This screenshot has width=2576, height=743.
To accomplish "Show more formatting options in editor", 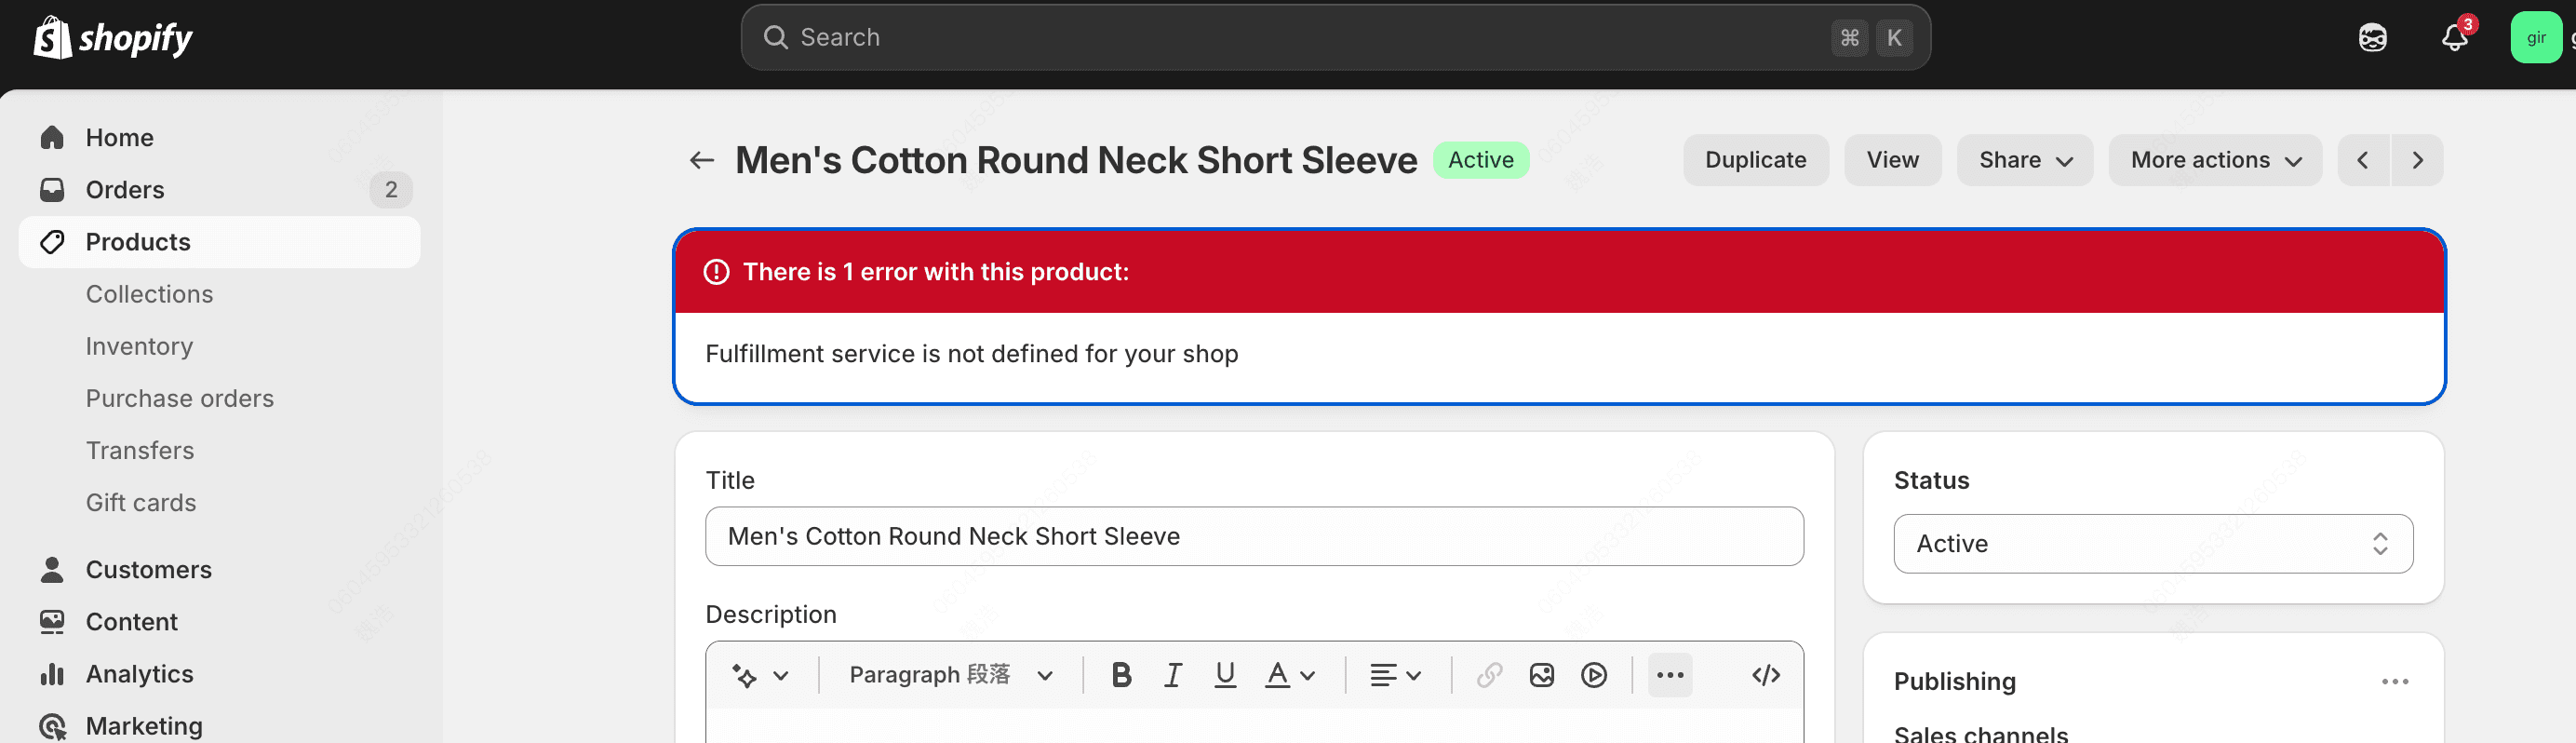I will pyautogui.click(x=1670, y=676).
